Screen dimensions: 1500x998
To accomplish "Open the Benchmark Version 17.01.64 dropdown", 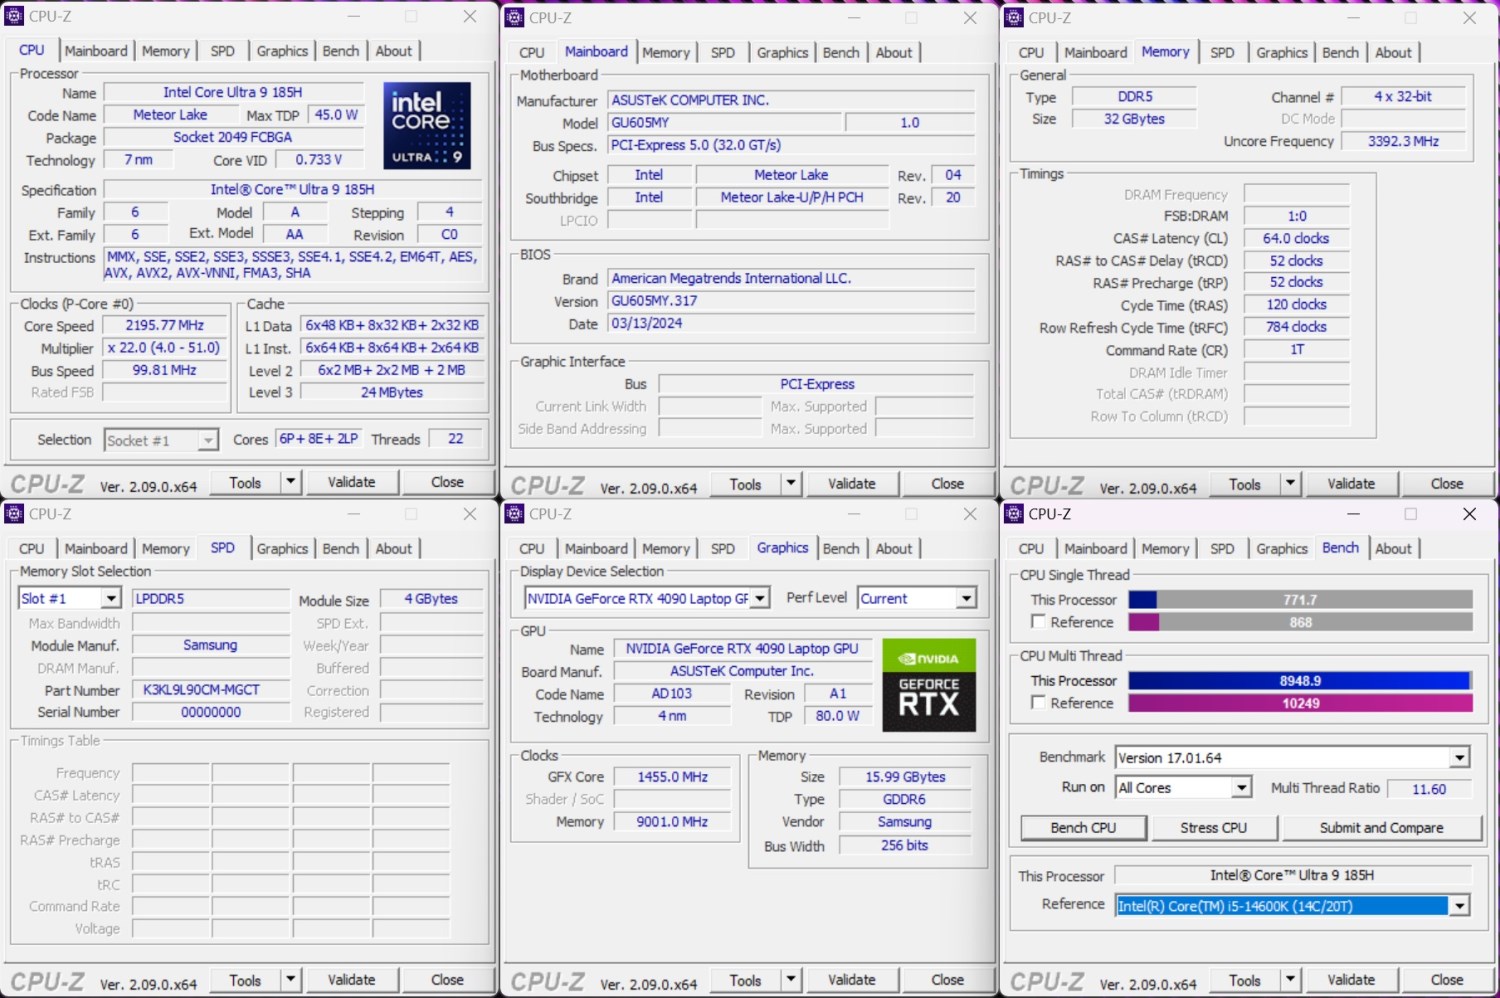I will click(x=1459, y=757).
